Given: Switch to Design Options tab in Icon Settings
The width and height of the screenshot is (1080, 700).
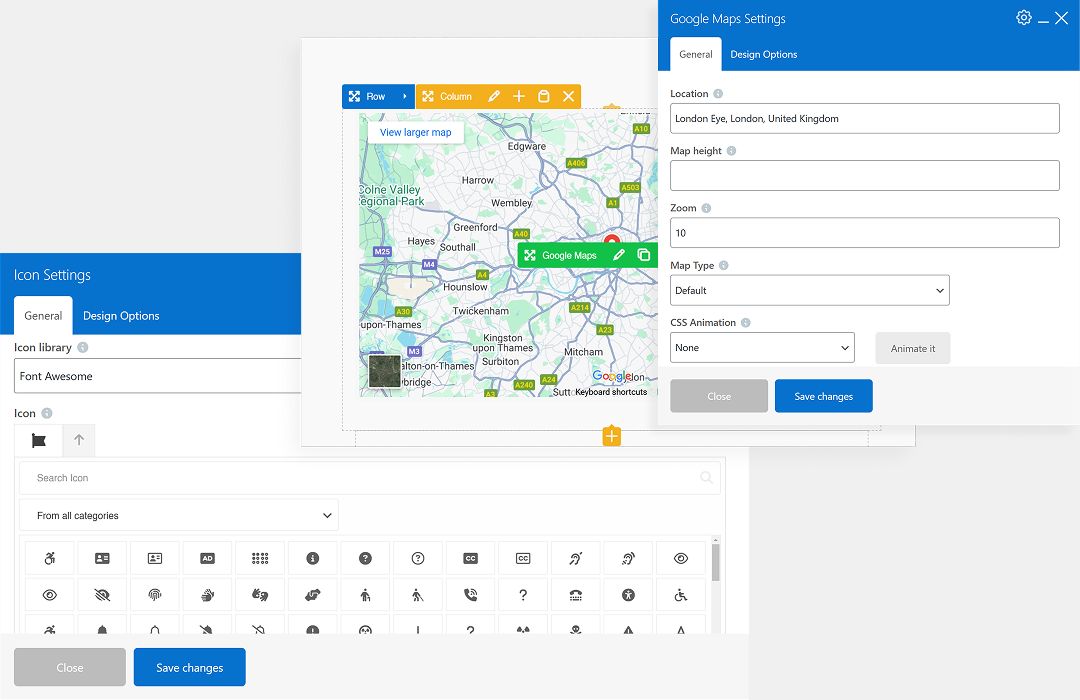Looking at the screenshot, I should 121,316.
